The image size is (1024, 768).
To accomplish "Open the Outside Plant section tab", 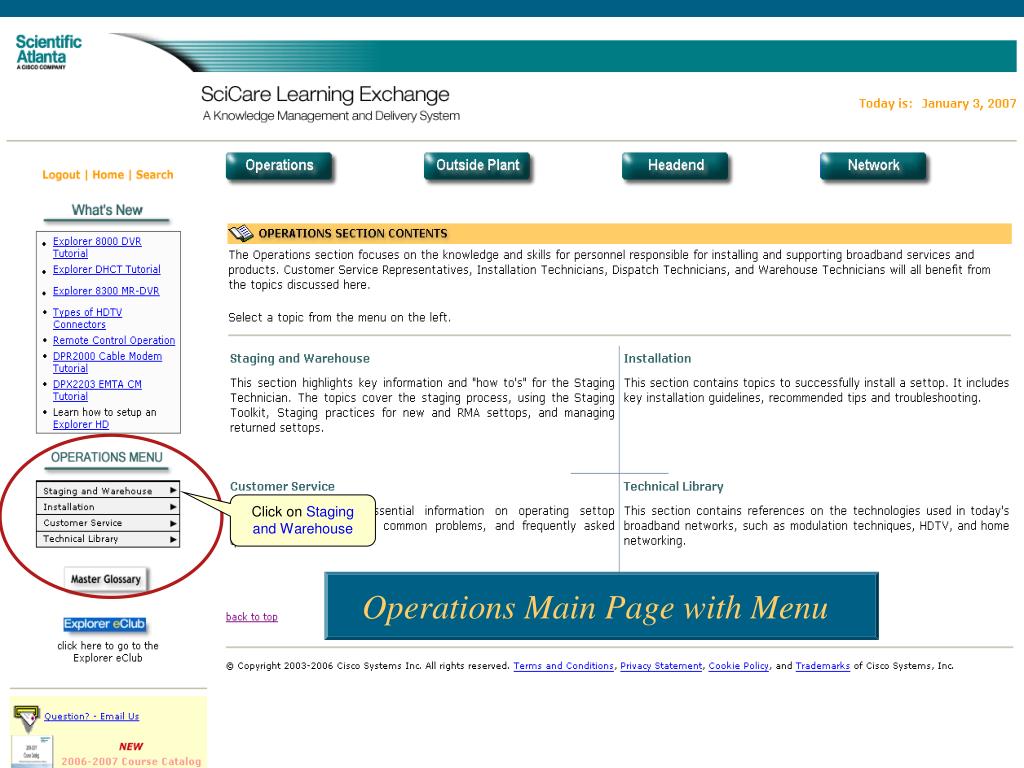I will (x=477, y=166).
